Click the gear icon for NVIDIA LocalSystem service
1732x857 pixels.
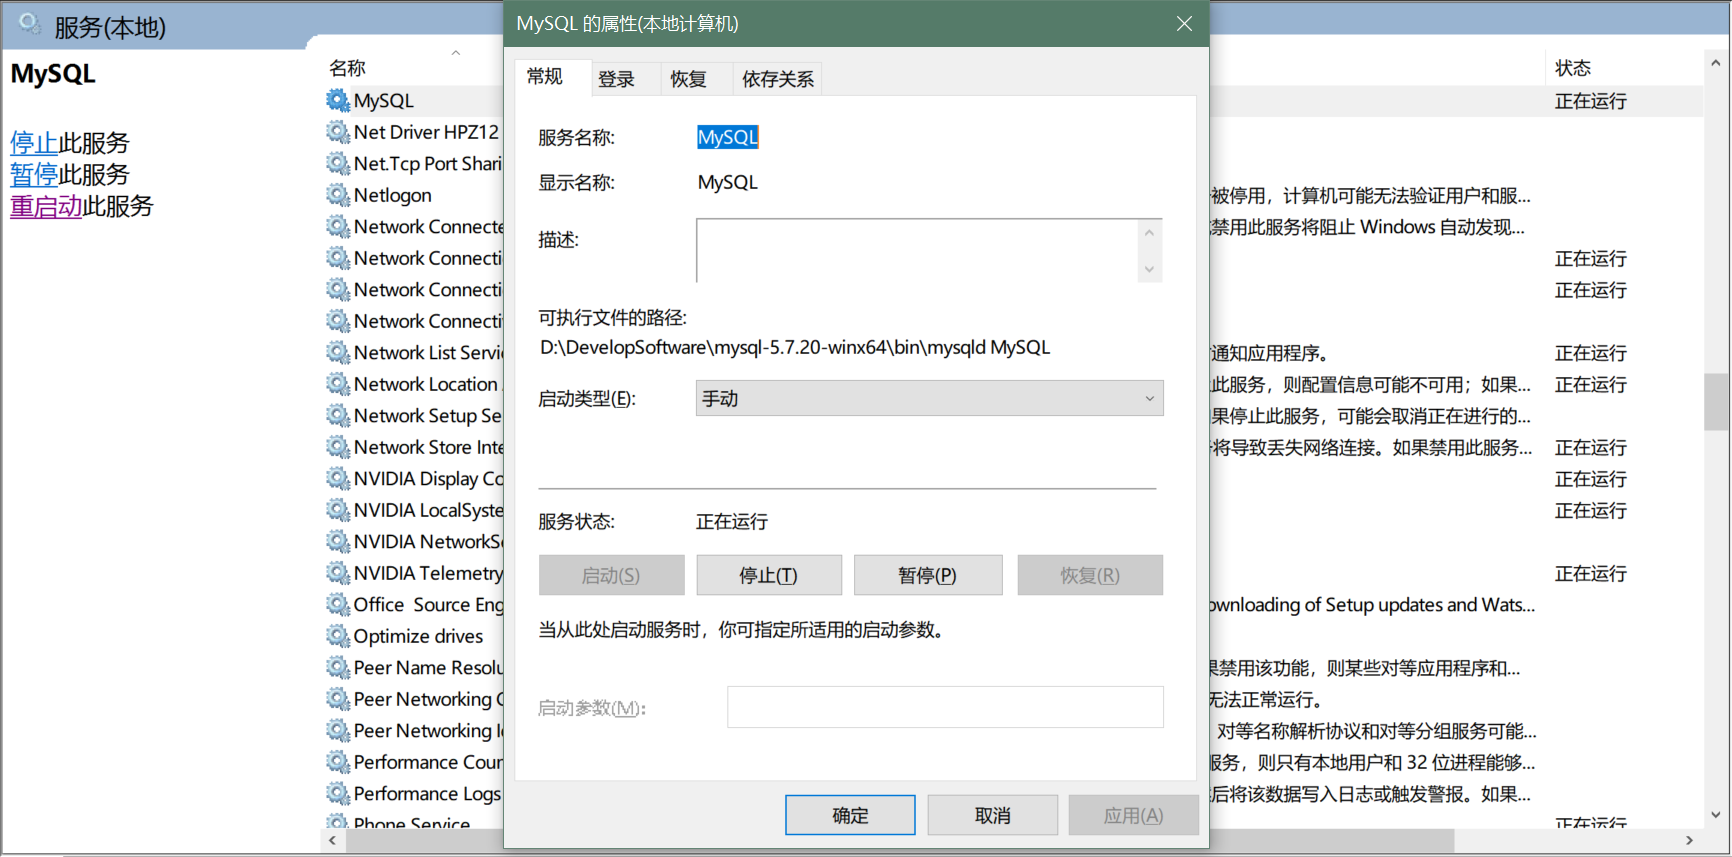pyautogui.click(x=338, y=509)
